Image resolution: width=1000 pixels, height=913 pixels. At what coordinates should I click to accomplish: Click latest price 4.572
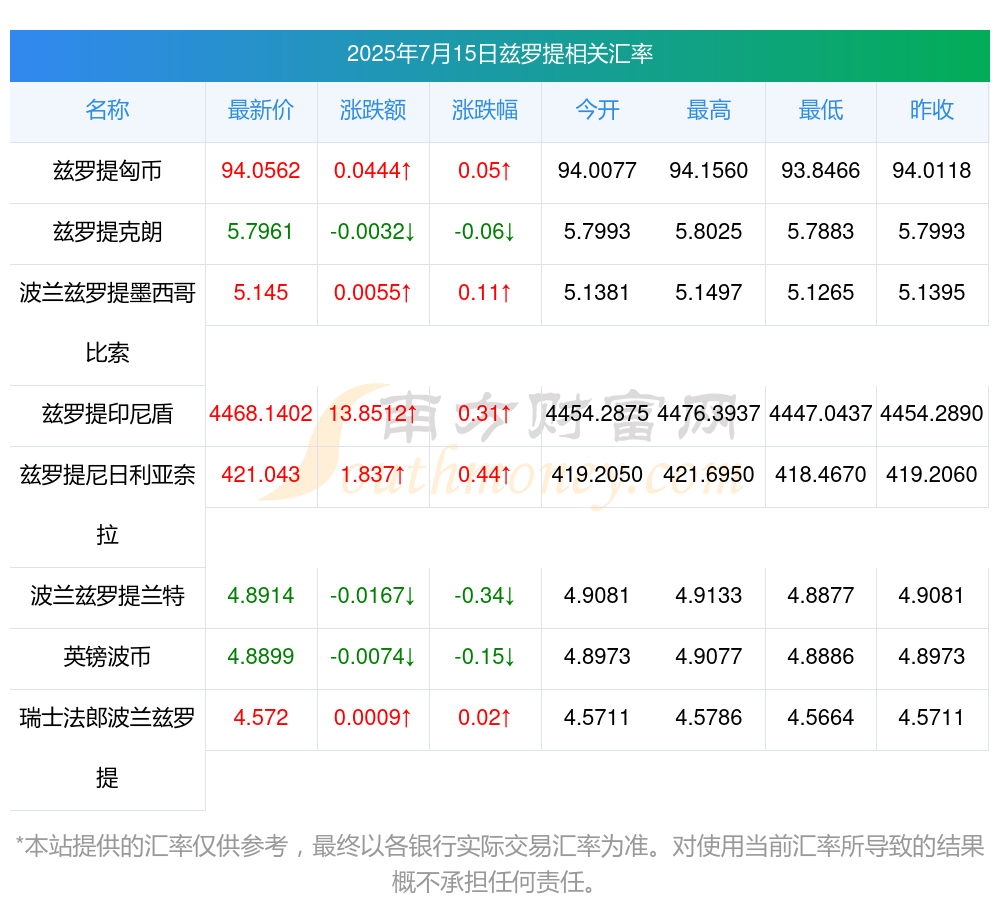coord(260,717)
